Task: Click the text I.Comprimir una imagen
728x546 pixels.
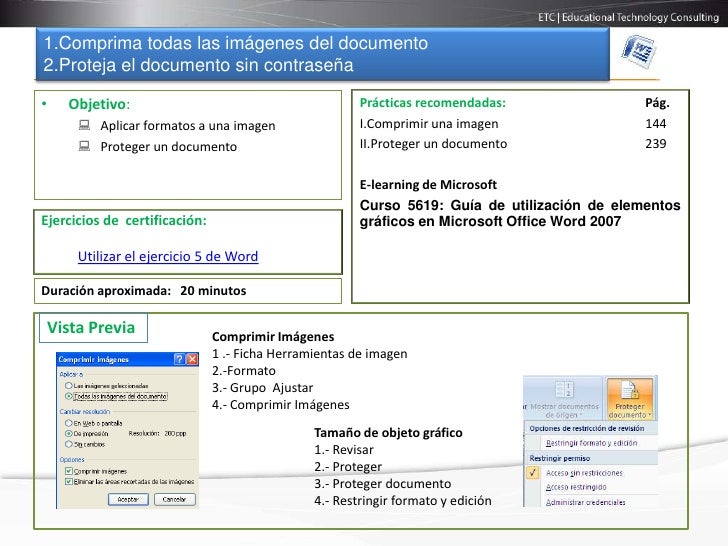Action: point(429,124)
